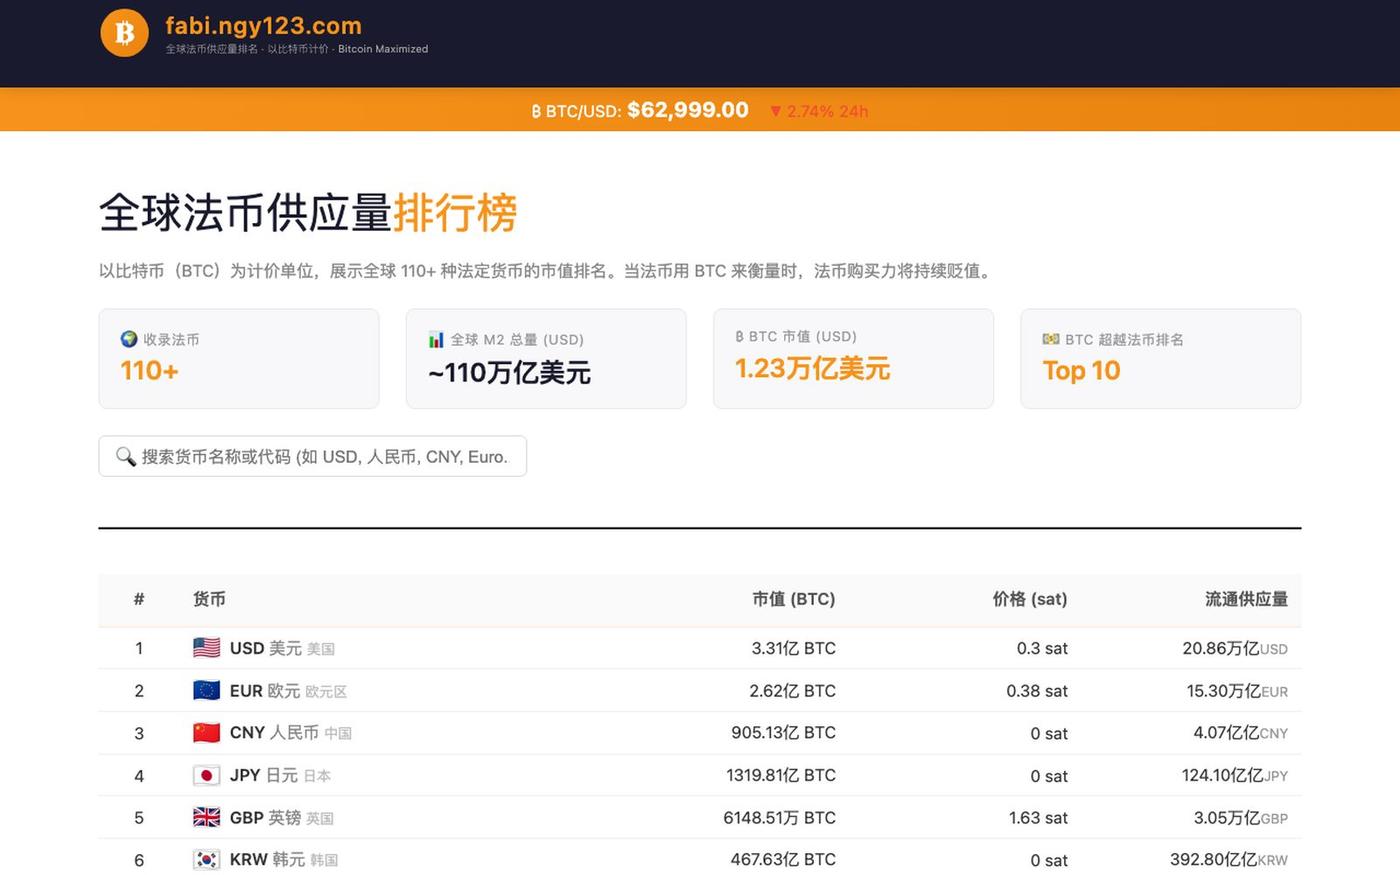Click the orange Bitcoin logo icon
This screenshot has height=875, width=1400.
point(125,33)
